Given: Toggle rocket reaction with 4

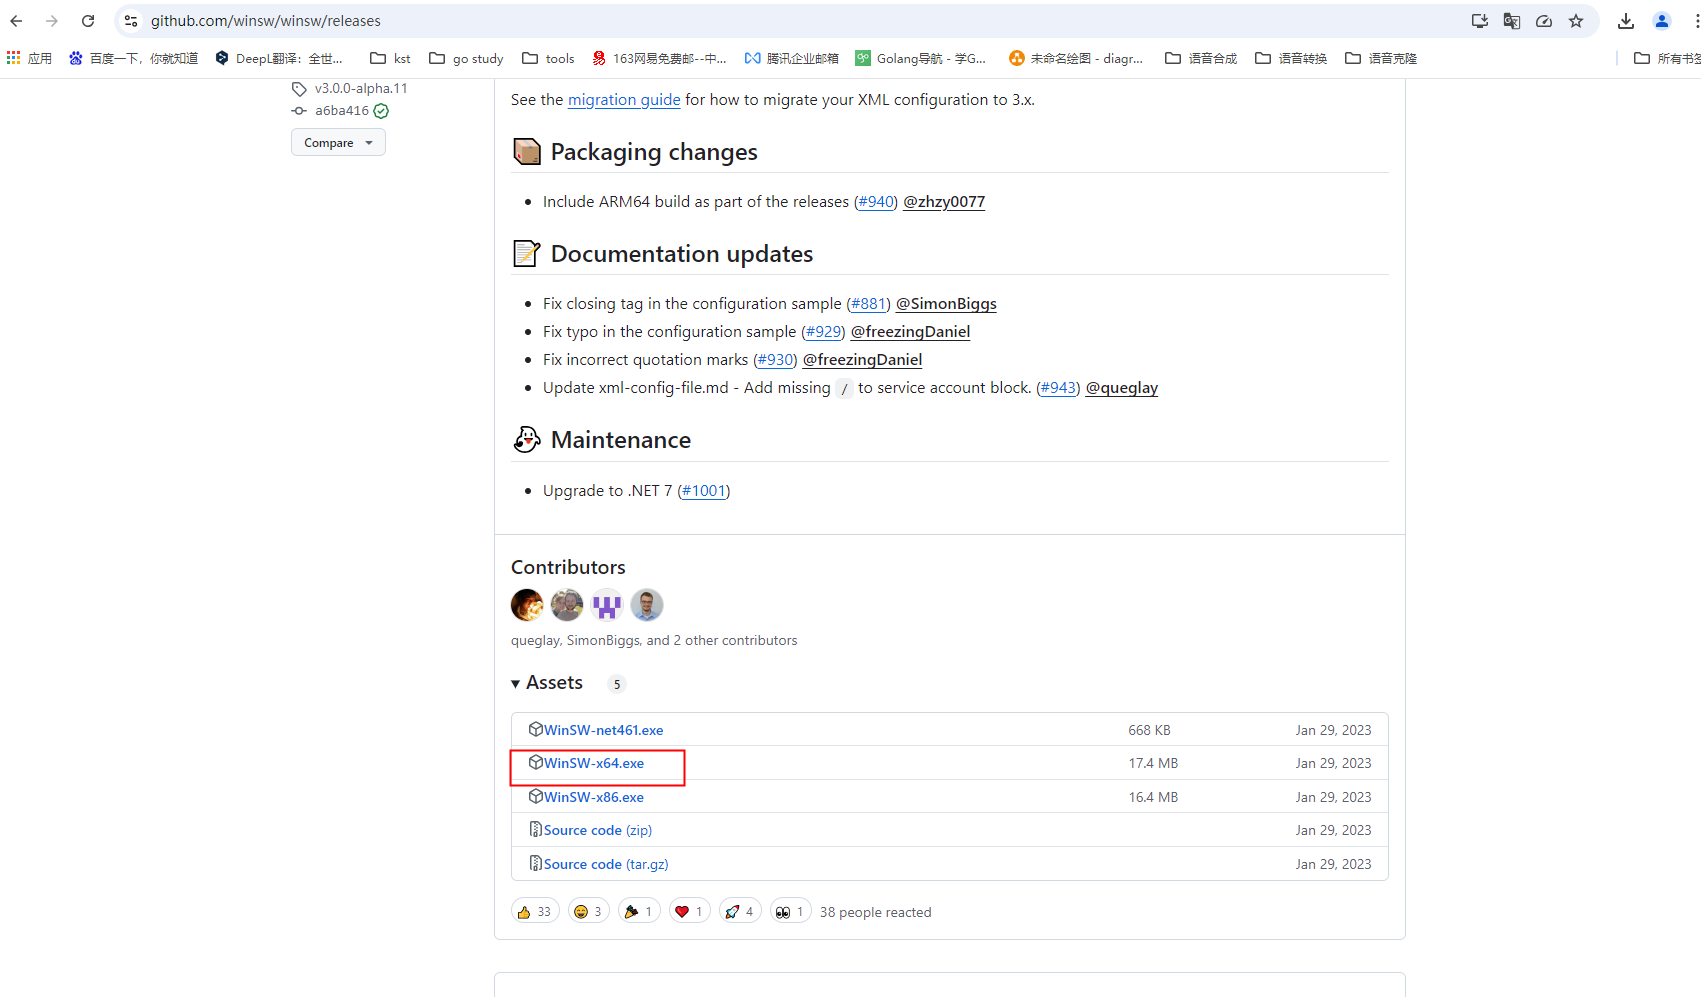Looking at the screenshot, I should point(740,911).
